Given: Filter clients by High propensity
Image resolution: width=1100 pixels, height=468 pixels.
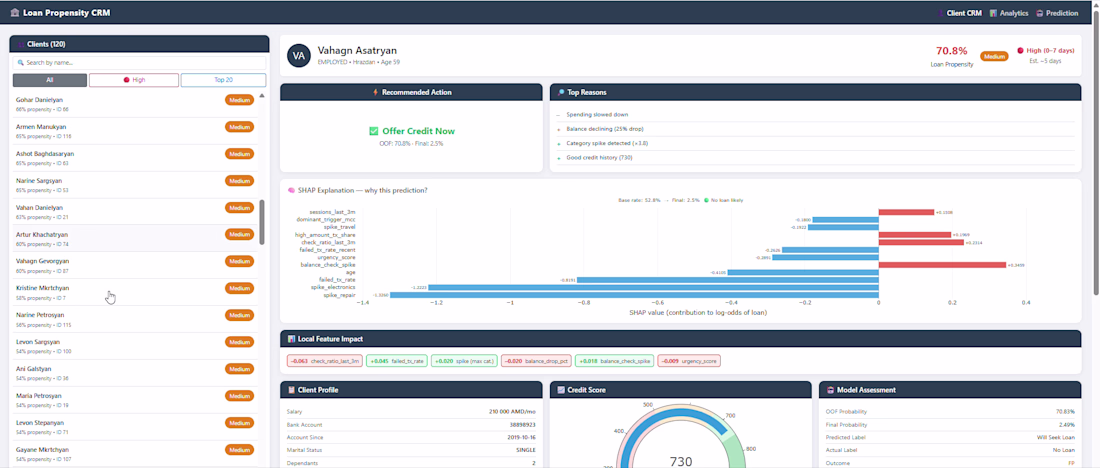Looking at the screenshot, I should pos(134,80).
